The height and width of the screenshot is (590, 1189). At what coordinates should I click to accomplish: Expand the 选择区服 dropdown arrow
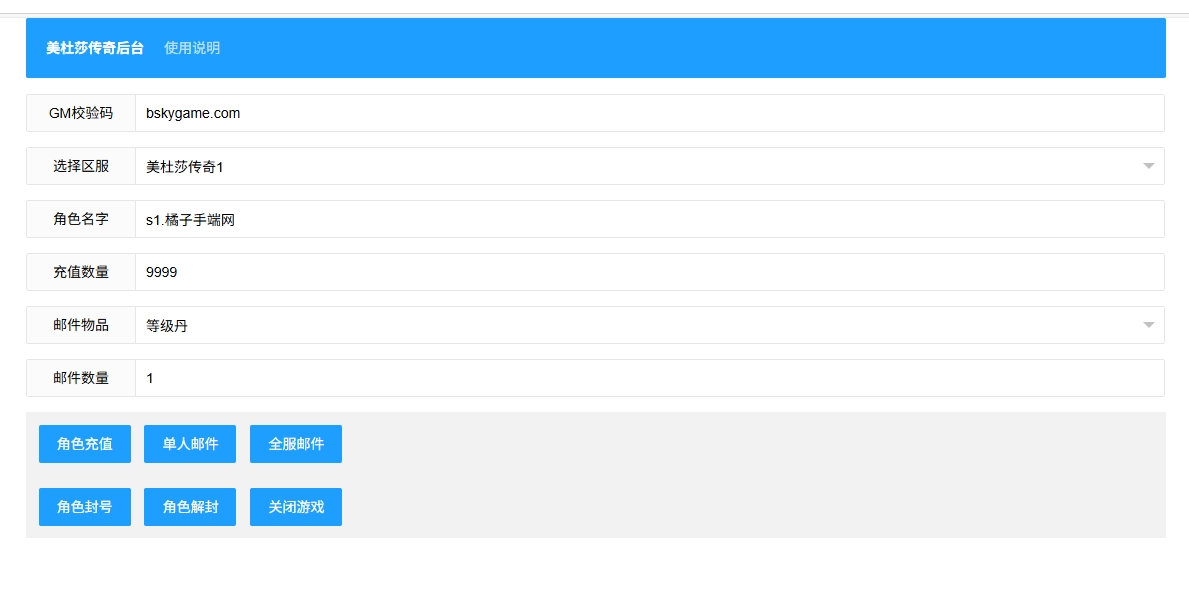point(1149,166)
